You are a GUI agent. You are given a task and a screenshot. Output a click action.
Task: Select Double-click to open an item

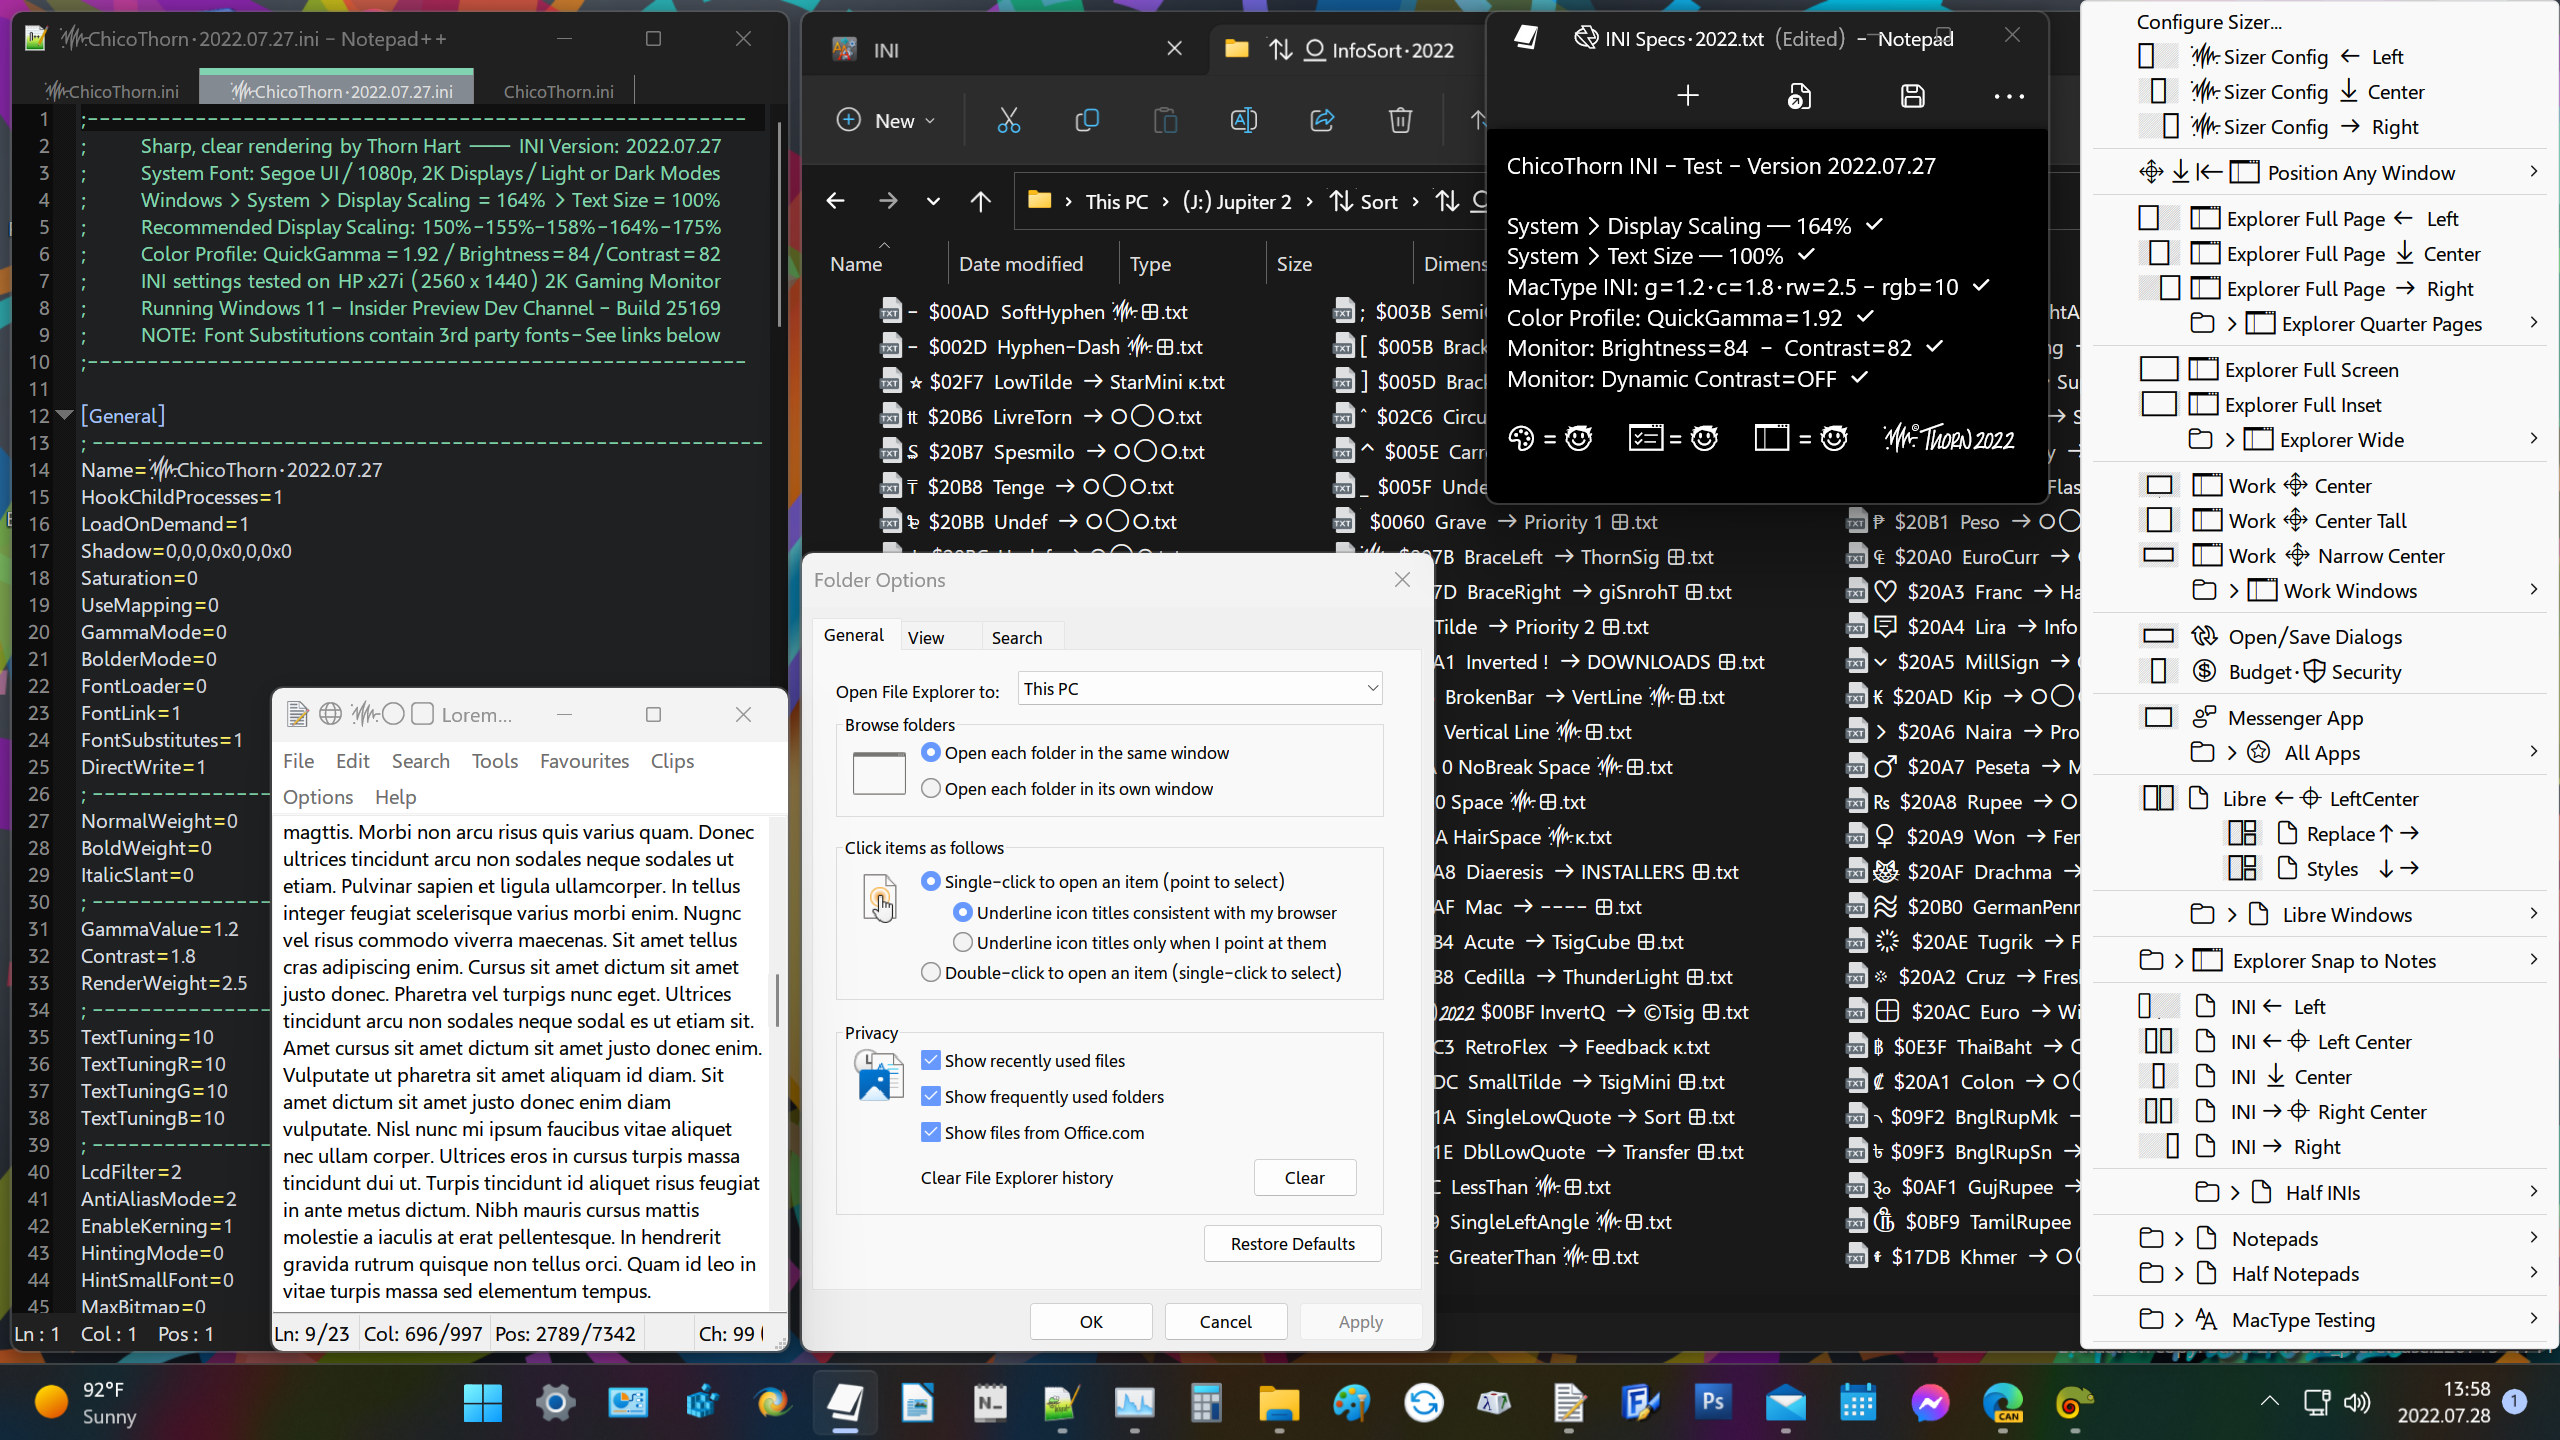coord(931,971)
